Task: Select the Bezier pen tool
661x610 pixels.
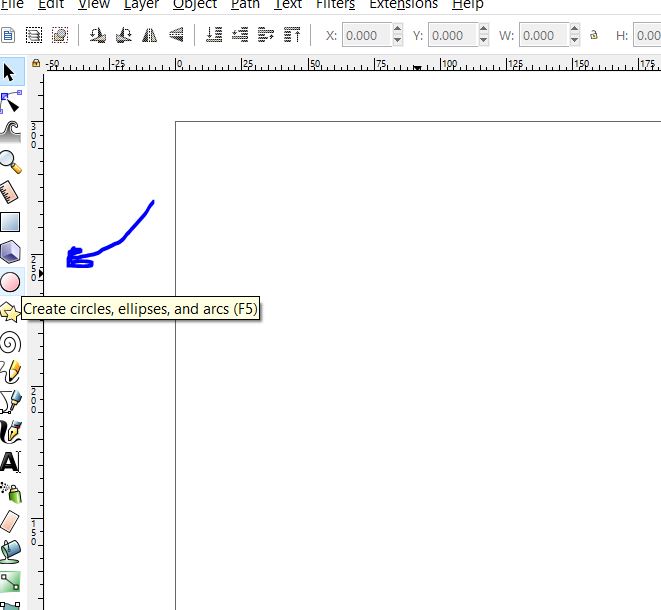Action: pyautogui.click(x=10, y=402)
